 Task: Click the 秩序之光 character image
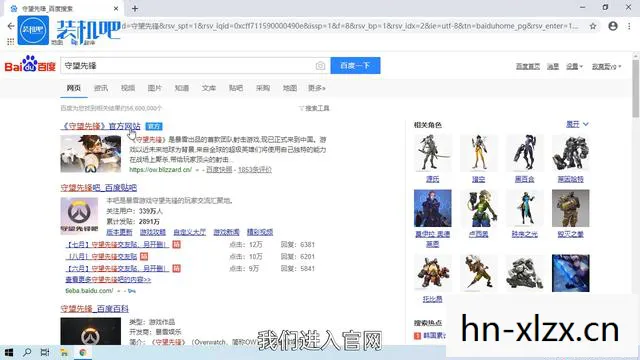pos(524,208)
